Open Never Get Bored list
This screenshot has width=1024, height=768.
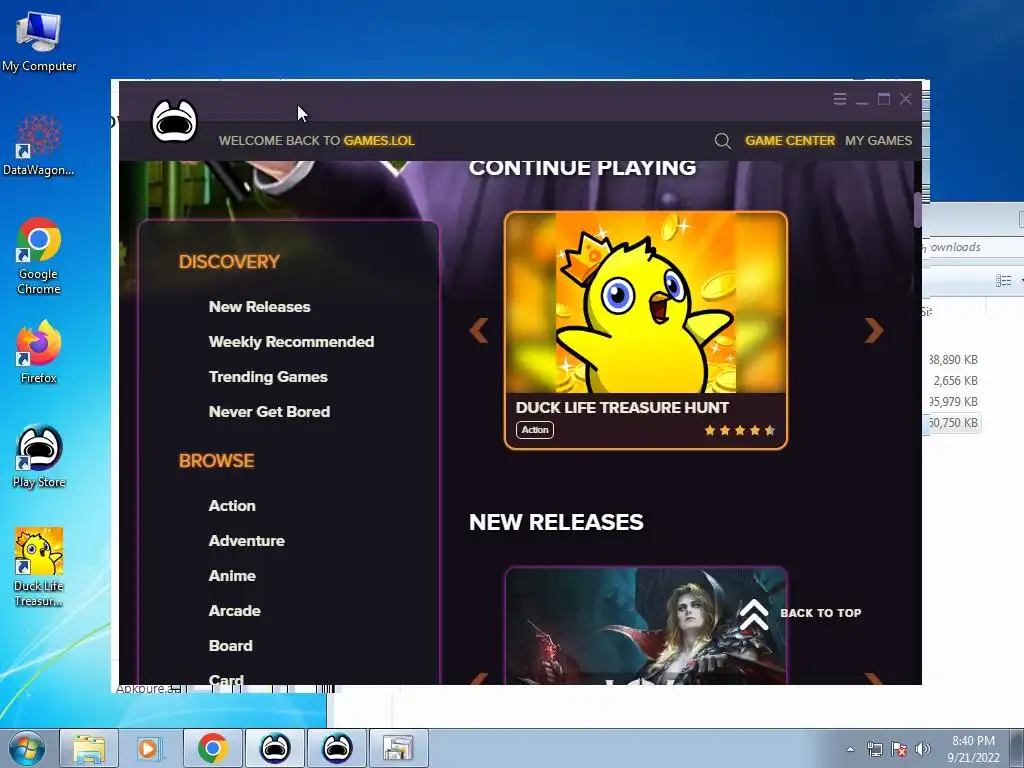(269, 412)
